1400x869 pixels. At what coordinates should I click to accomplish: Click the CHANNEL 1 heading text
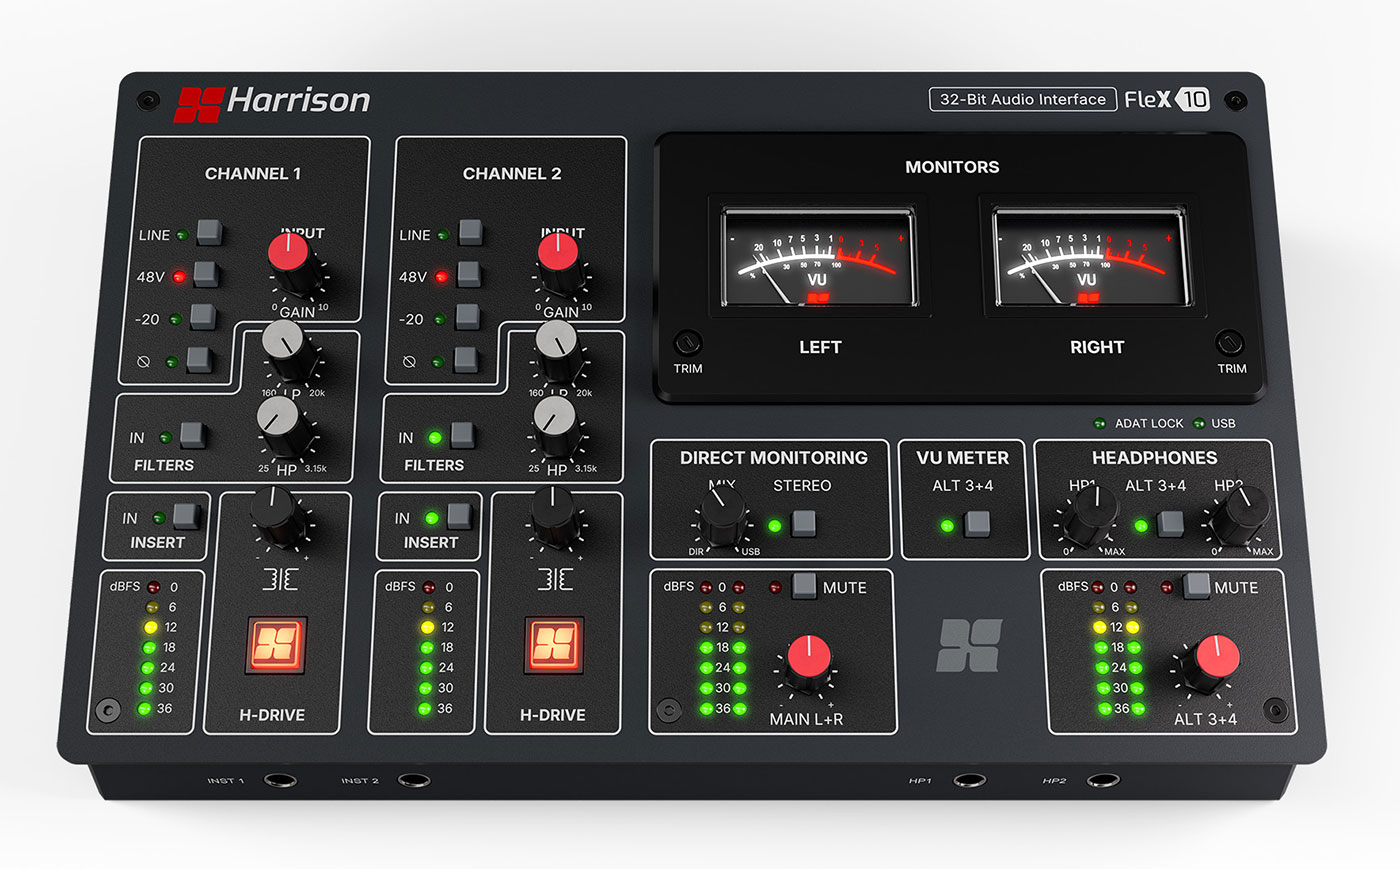(x=253, y=174)
